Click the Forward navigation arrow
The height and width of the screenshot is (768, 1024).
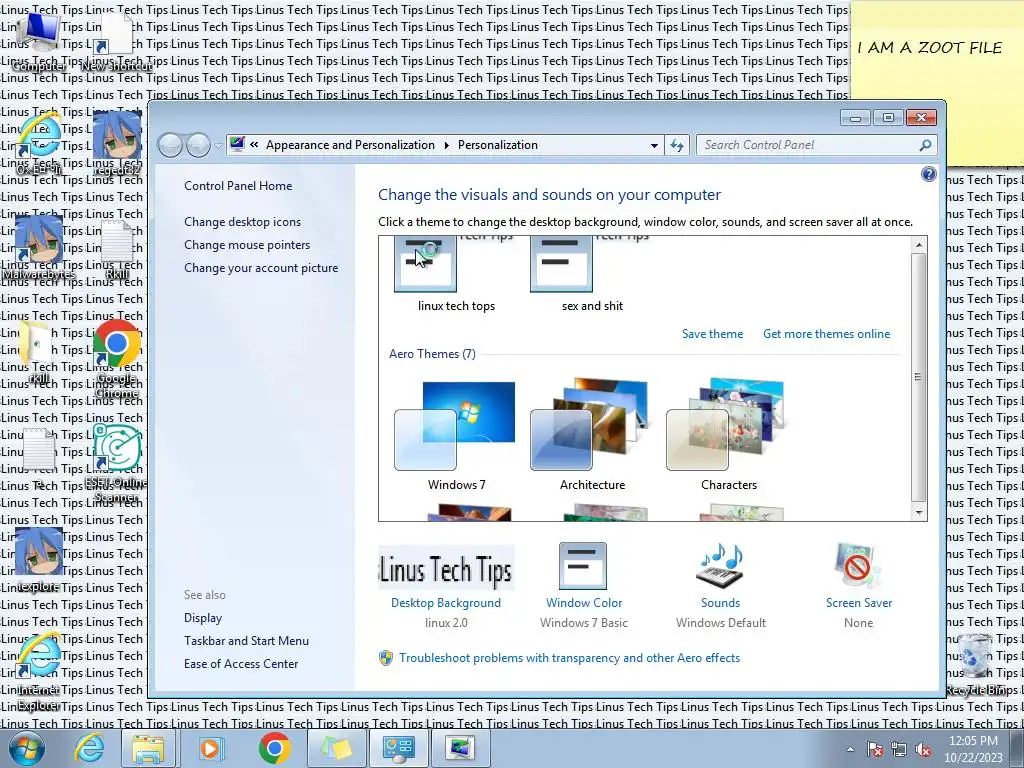coord(198,145)
